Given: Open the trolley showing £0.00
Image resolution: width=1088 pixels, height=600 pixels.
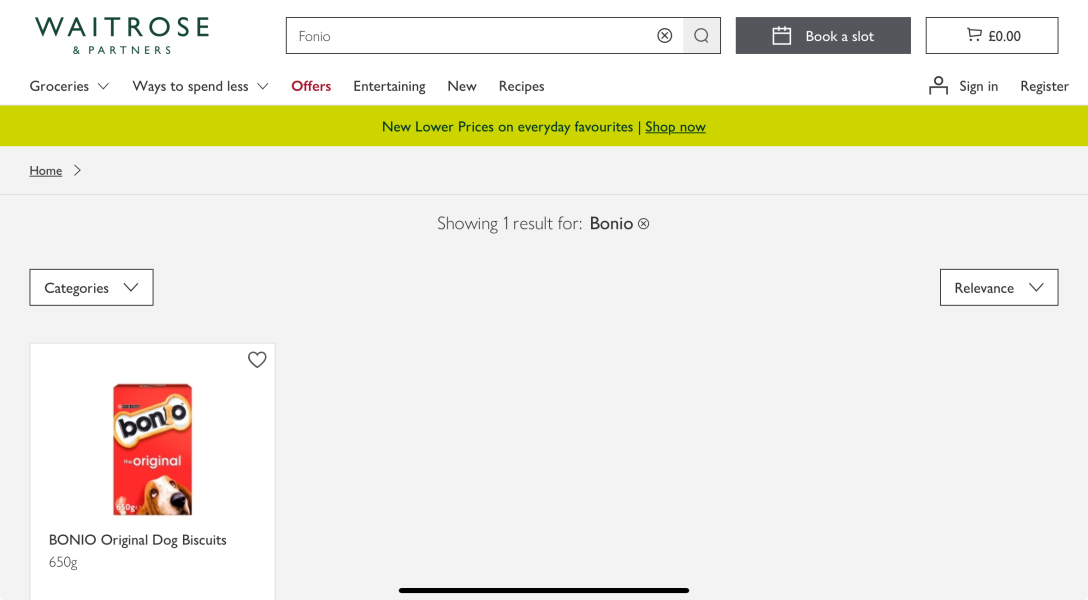Looking at the screenshot, I should tap(992, 35).
